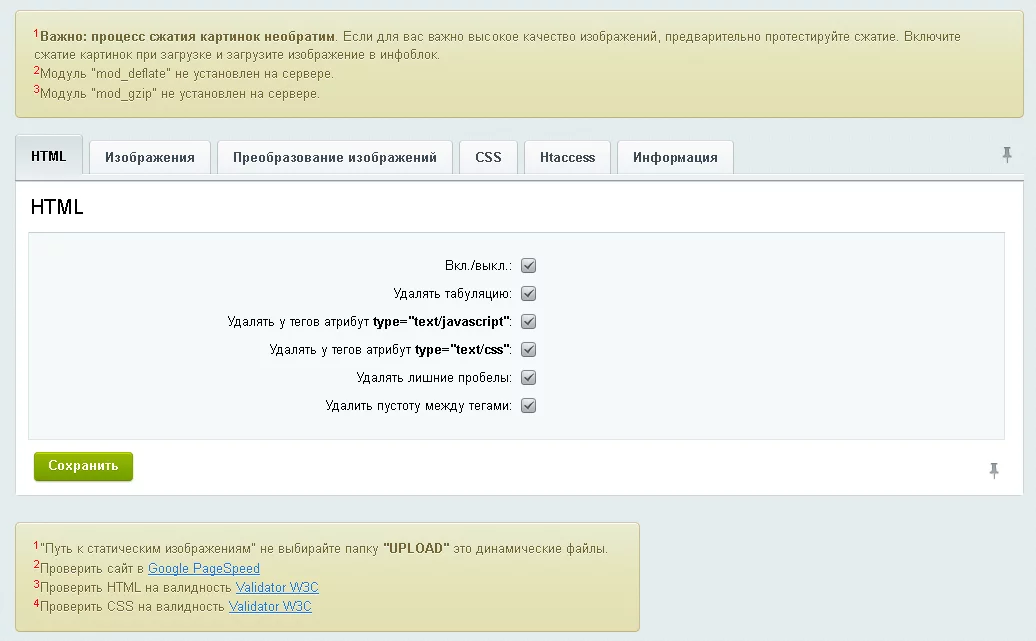Toggle the type="text/javascript" attribute removal checkbox
The height and width of the screenshot is (641, 1036).
point(529,322)
